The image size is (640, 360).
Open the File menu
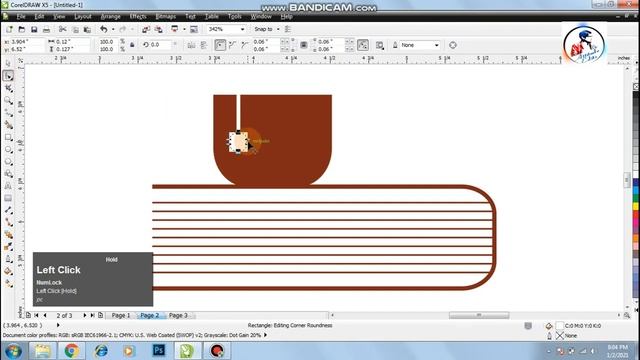pyautogui.click(x=21, y=16)
